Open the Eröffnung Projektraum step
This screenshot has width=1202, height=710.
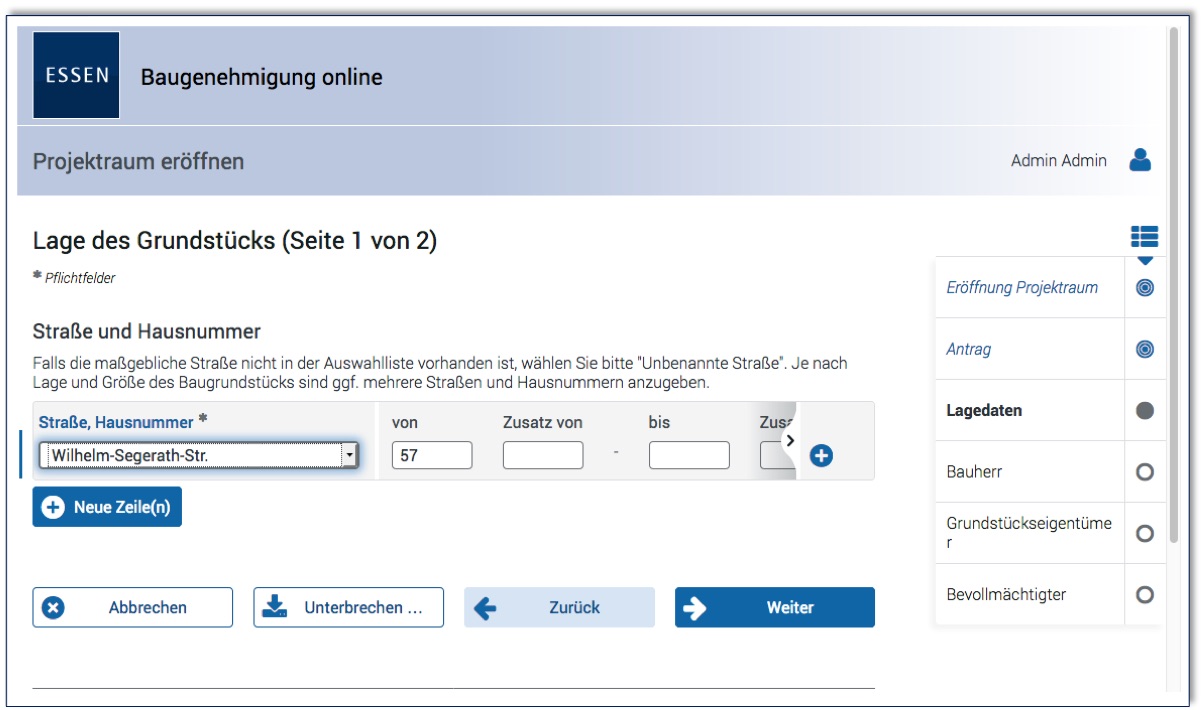pos(1022,288)
